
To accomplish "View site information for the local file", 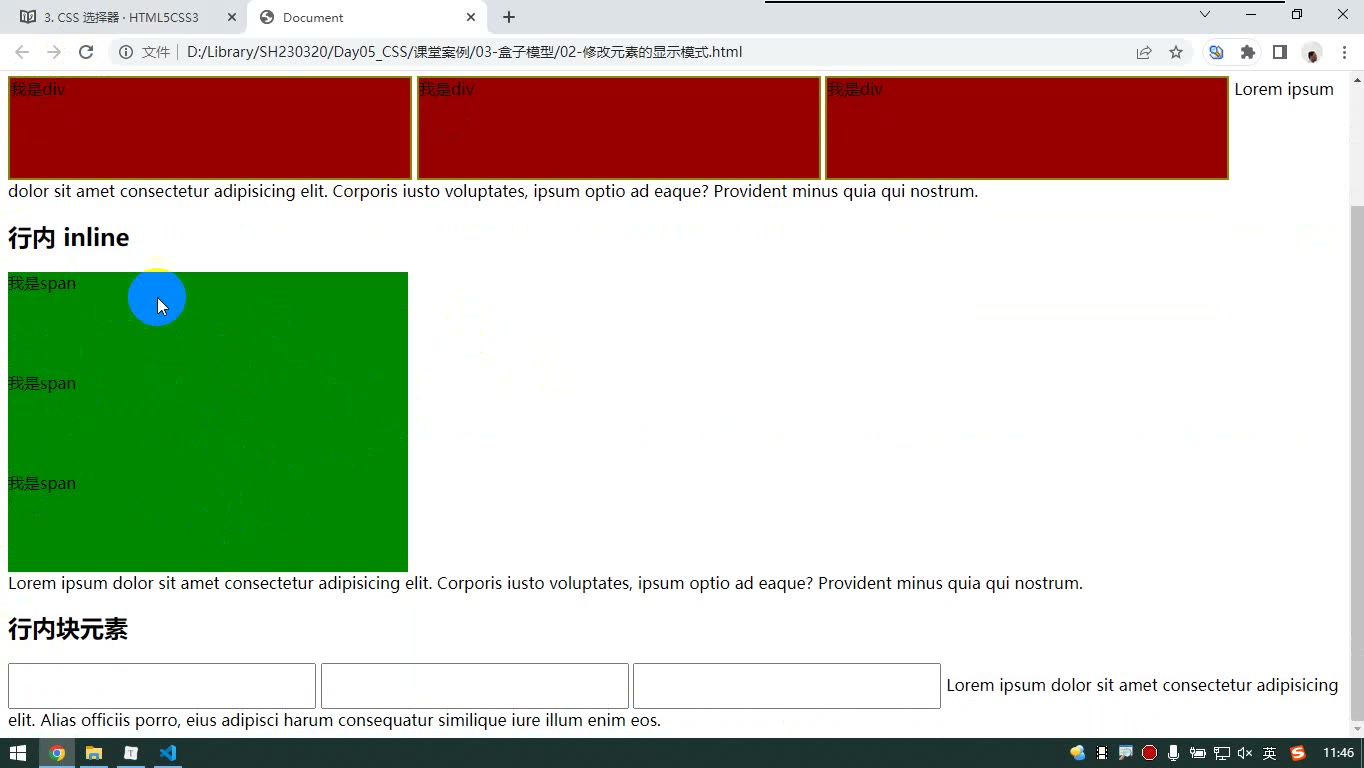I will (x=126, y=52).
